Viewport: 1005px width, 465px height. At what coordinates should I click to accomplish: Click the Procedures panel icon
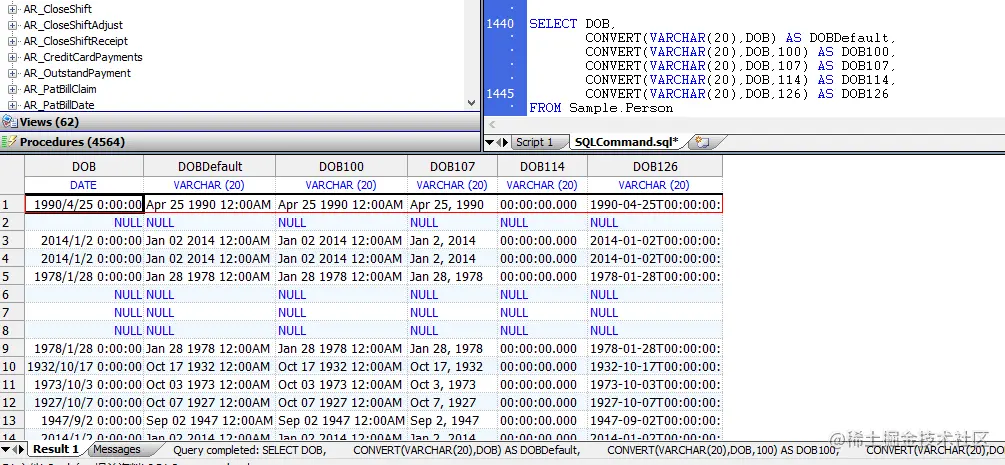coord(9,142)
